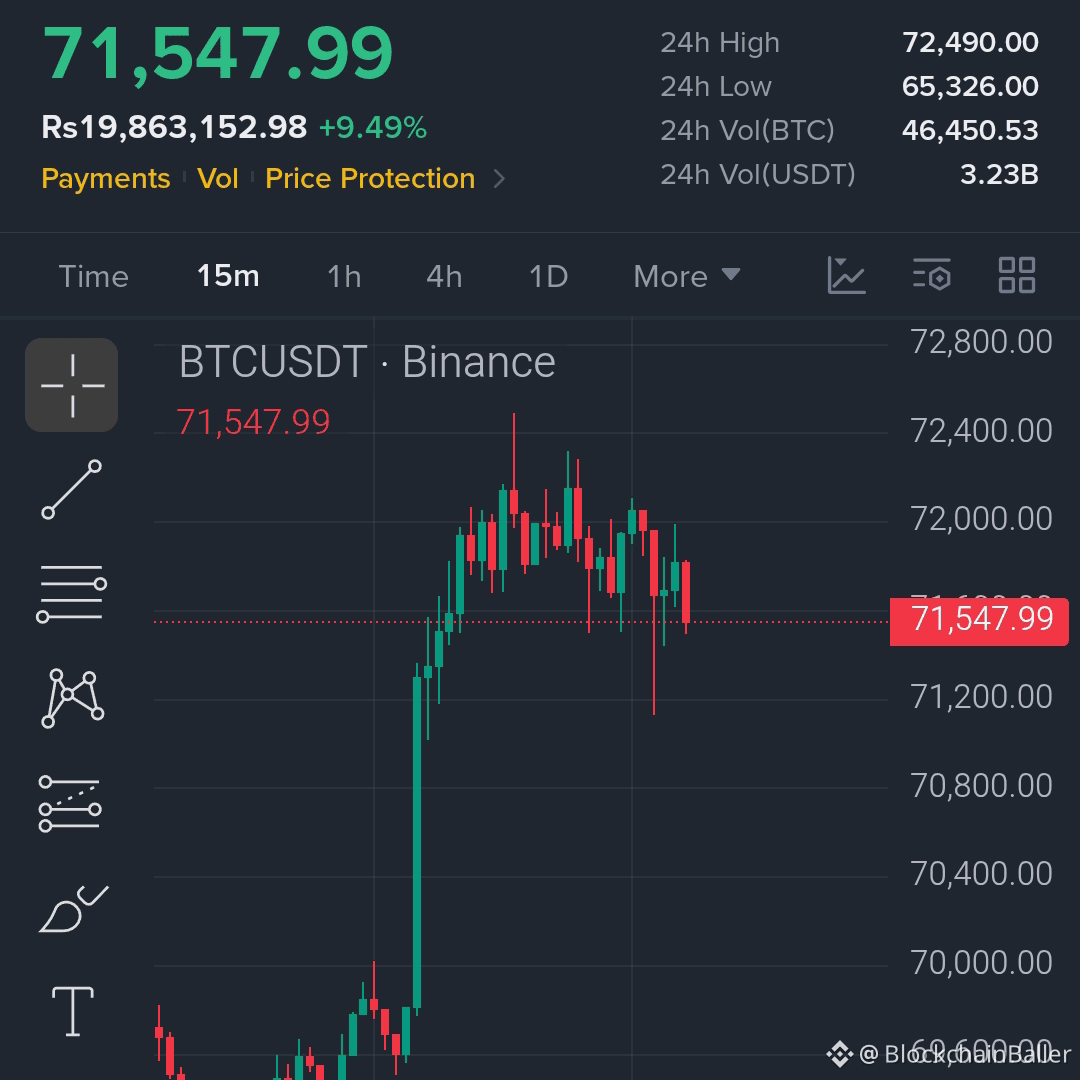This screenshot has width=1080, height=1080.
Task: Click the 24h Vol(USDT) value 3.23B
Action: point(999,174)
